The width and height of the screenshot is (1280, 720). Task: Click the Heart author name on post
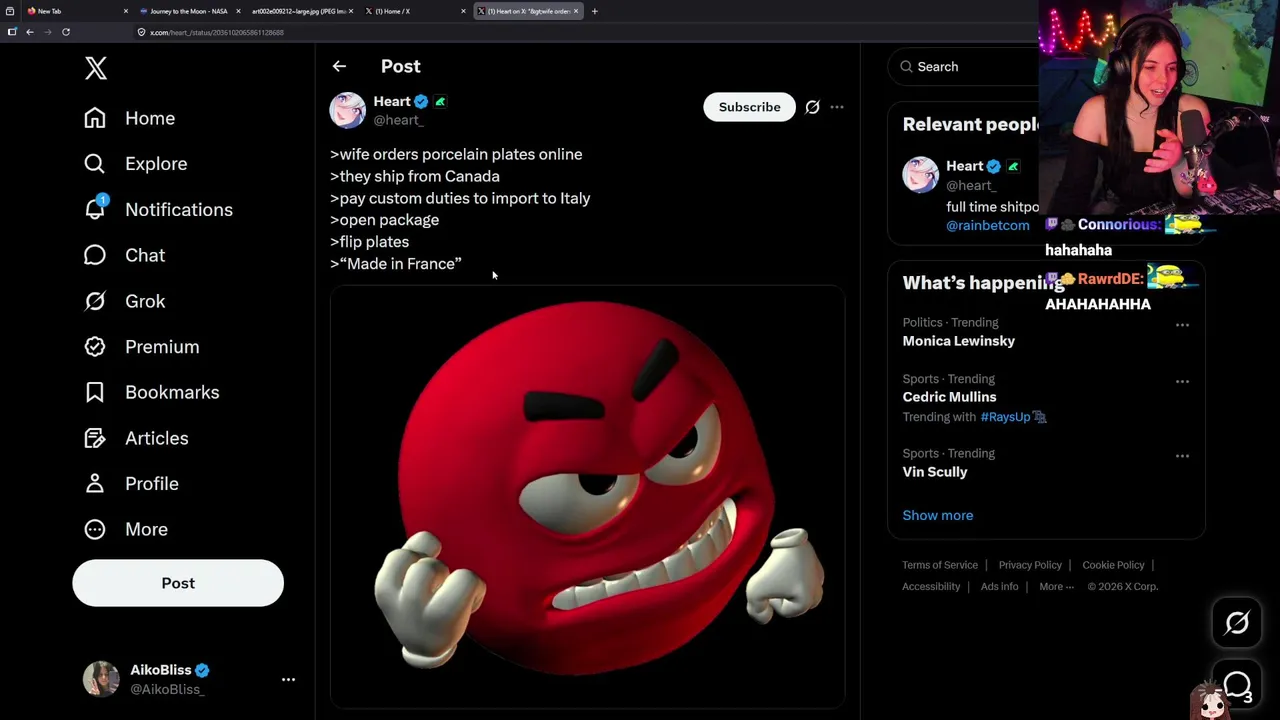coord(392,101)
